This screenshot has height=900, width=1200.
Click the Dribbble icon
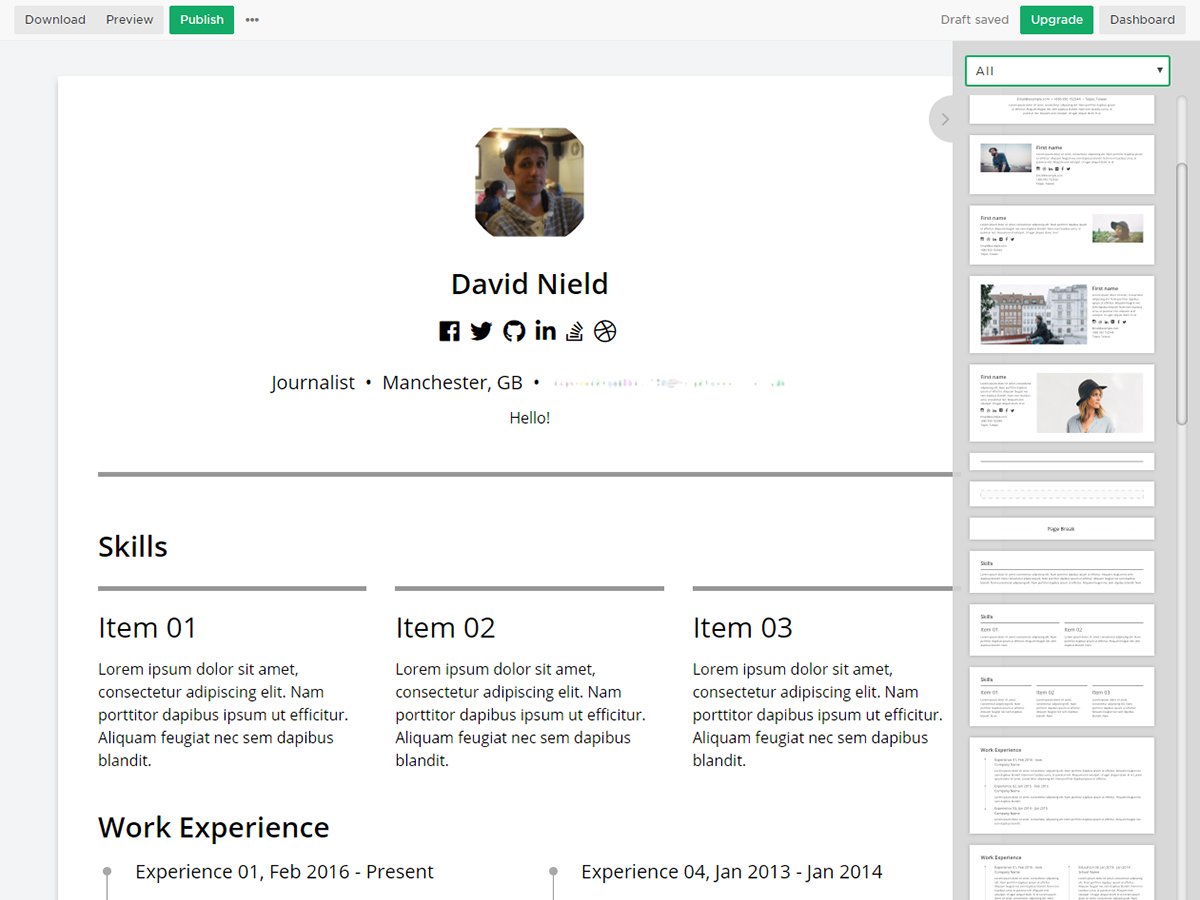[605, 331]
